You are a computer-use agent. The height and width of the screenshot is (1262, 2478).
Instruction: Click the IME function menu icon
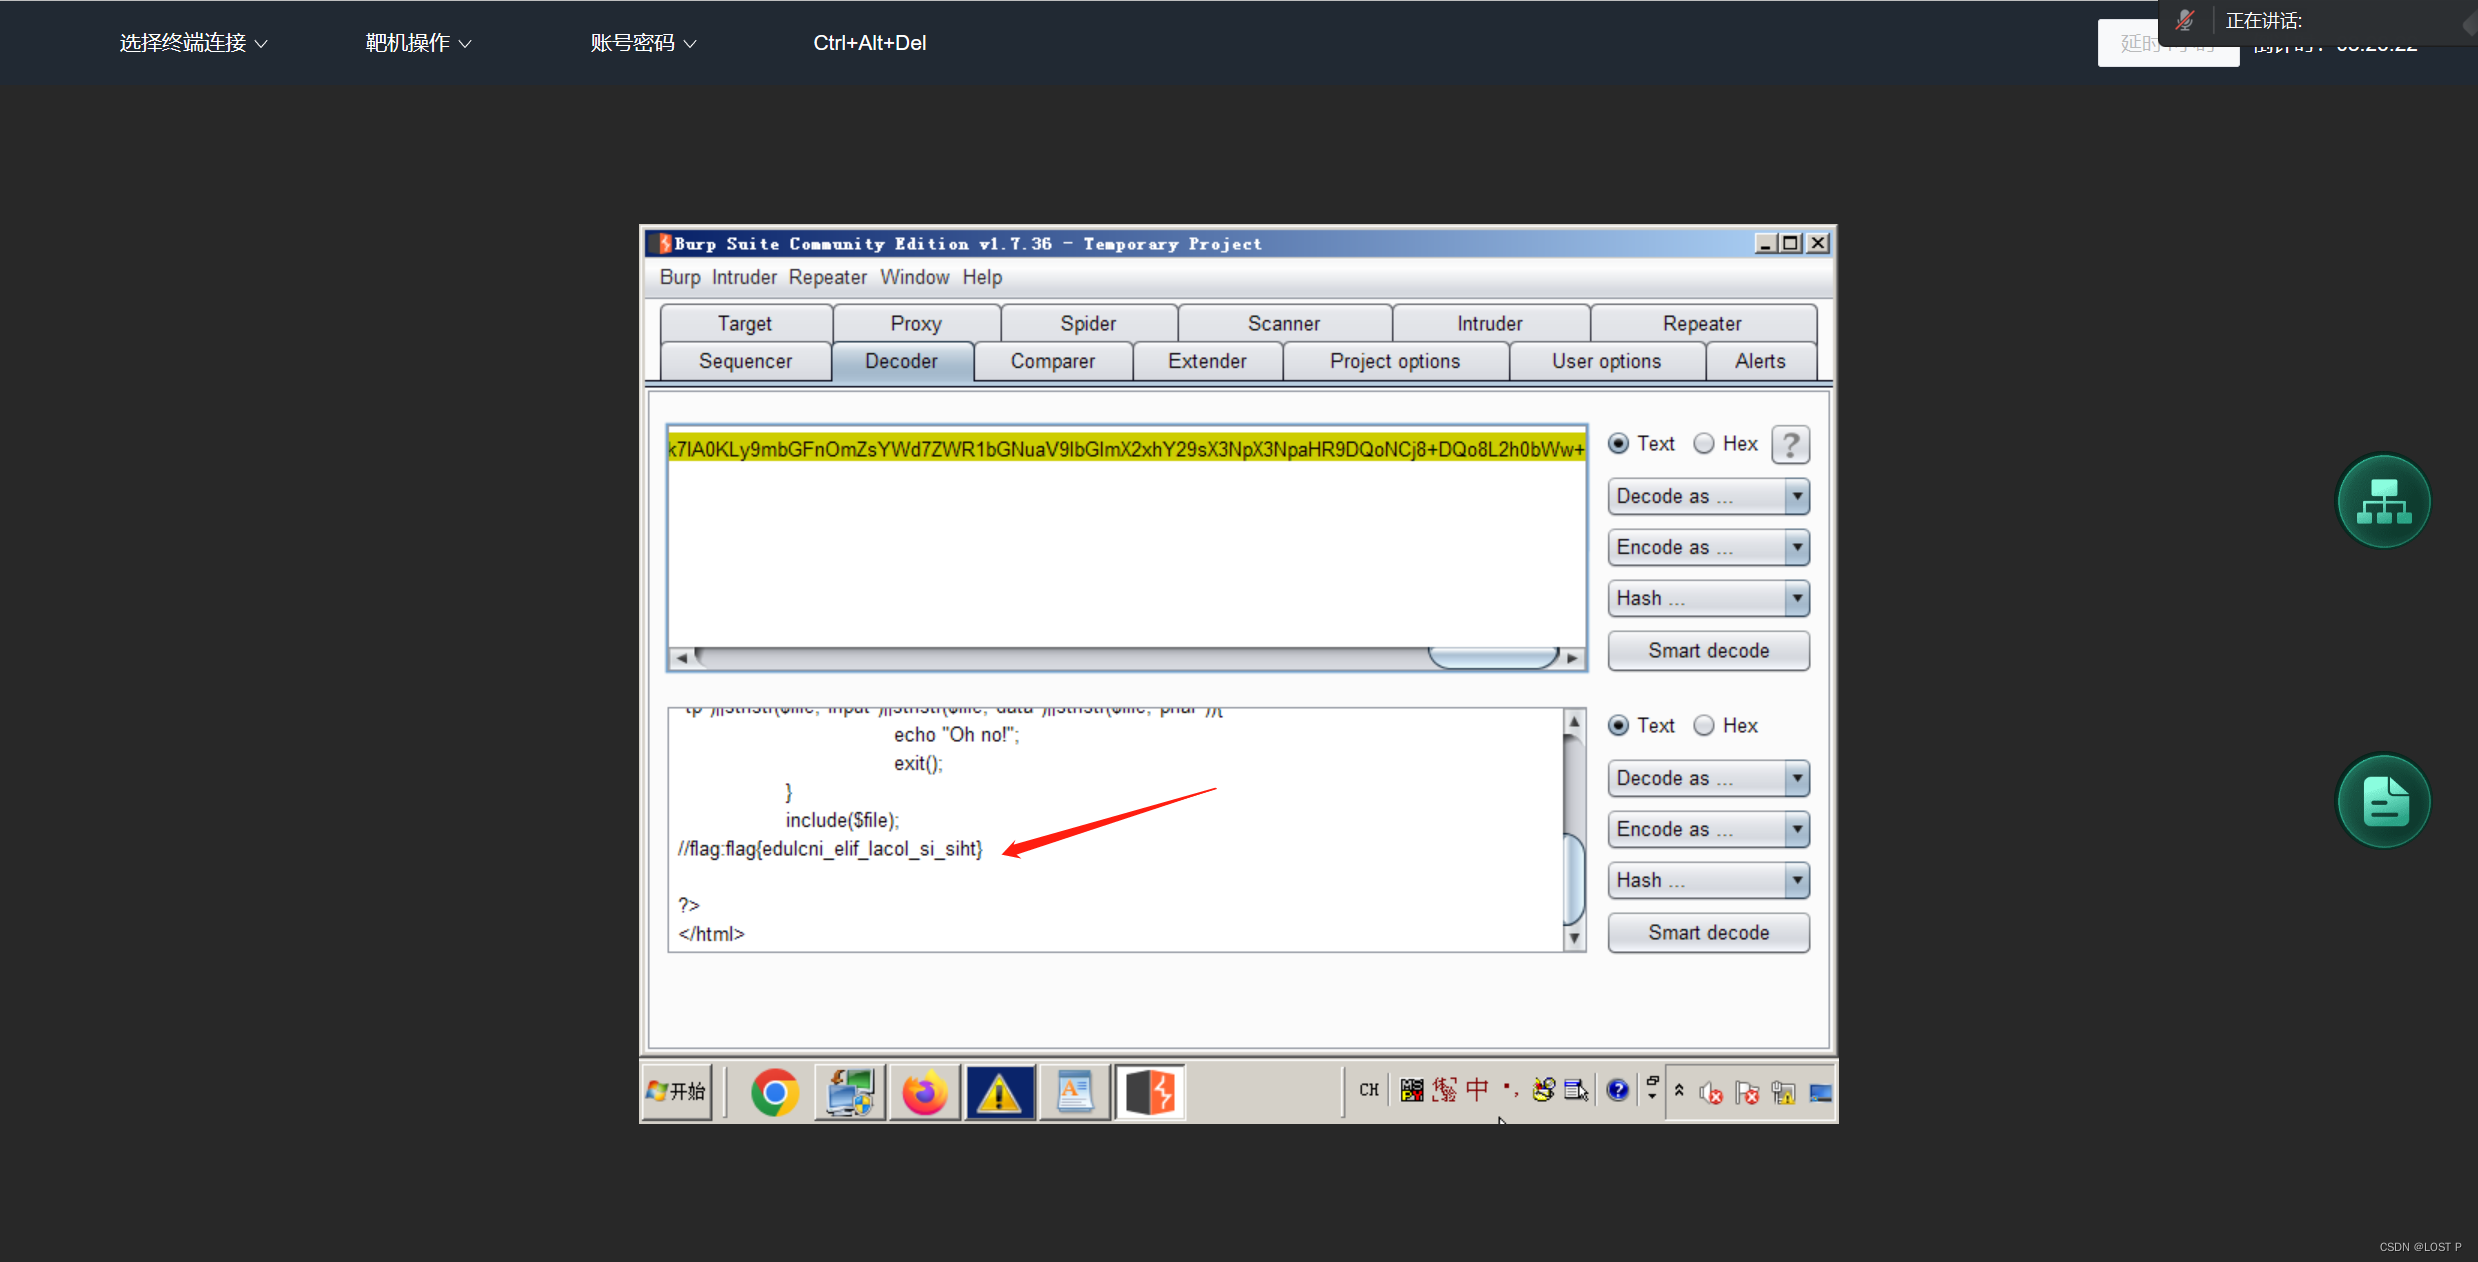point(1577,1090)
